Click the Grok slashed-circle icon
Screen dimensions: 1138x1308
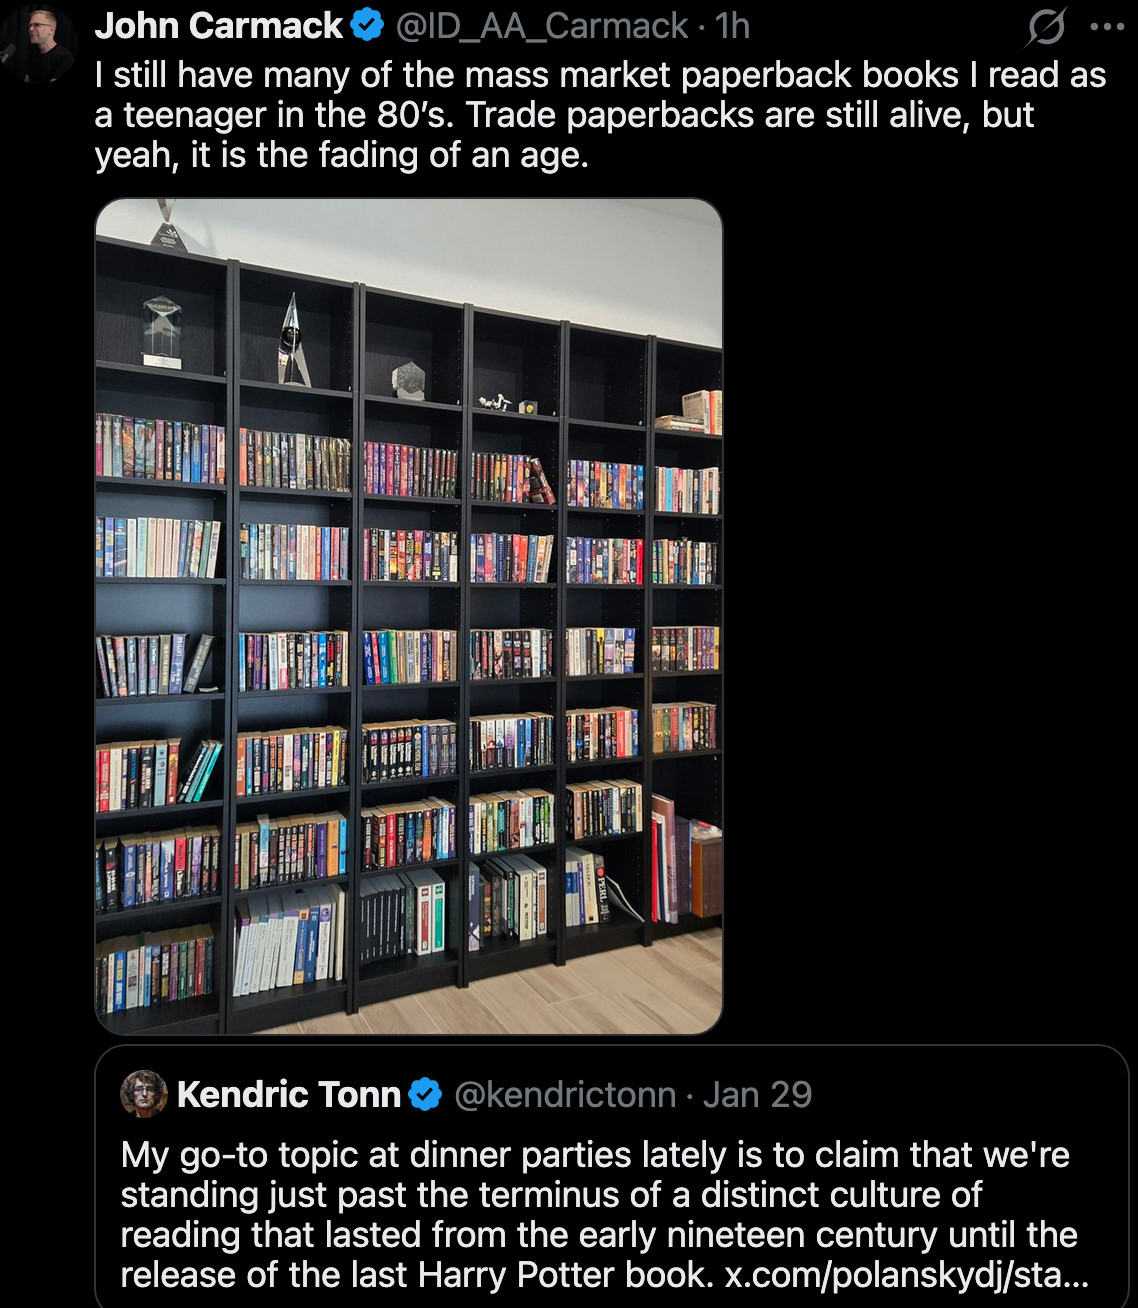click(1046, 27)
